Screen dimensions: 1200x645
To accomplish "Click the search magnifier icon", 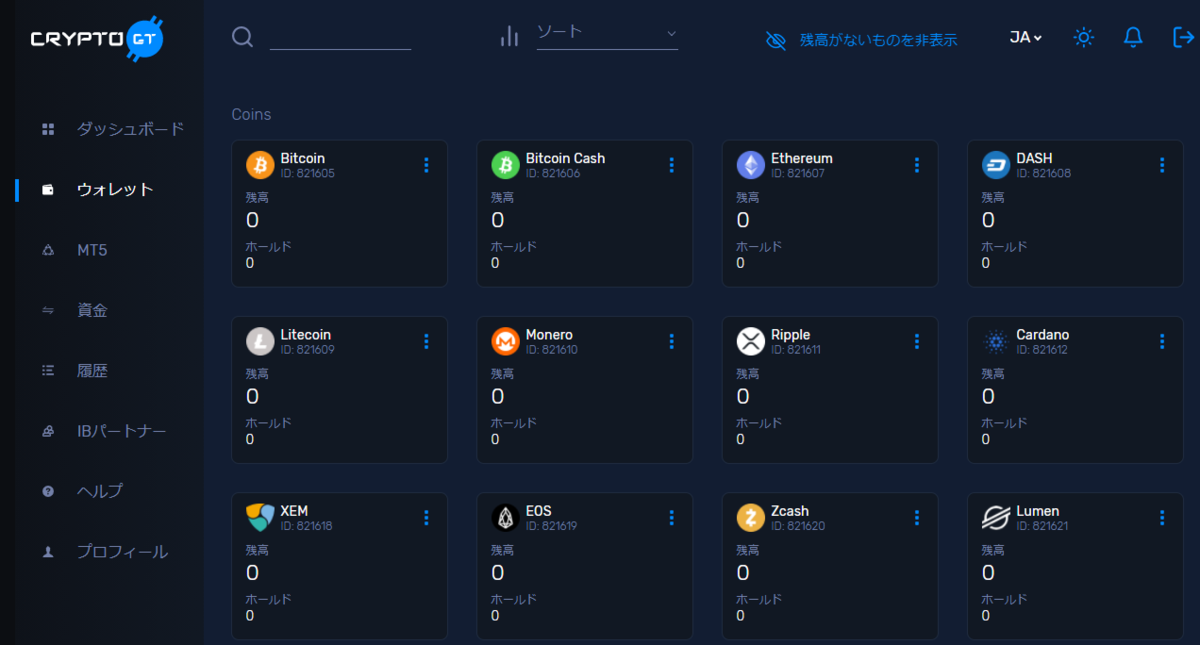I will pyautogui.click(x=242, y=37).
